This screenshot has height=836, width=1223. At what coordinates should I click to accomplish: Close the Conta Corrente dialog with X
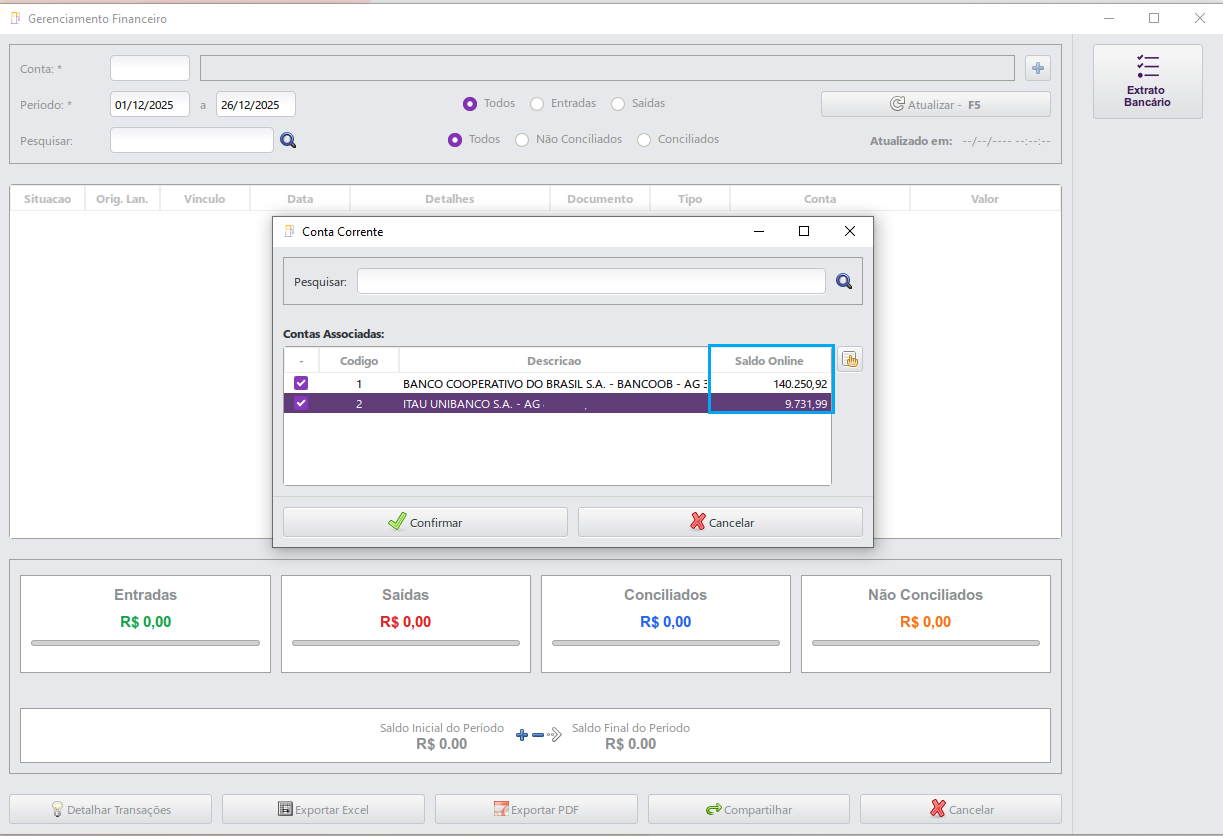pyautogui.click(x=850, y=231)
